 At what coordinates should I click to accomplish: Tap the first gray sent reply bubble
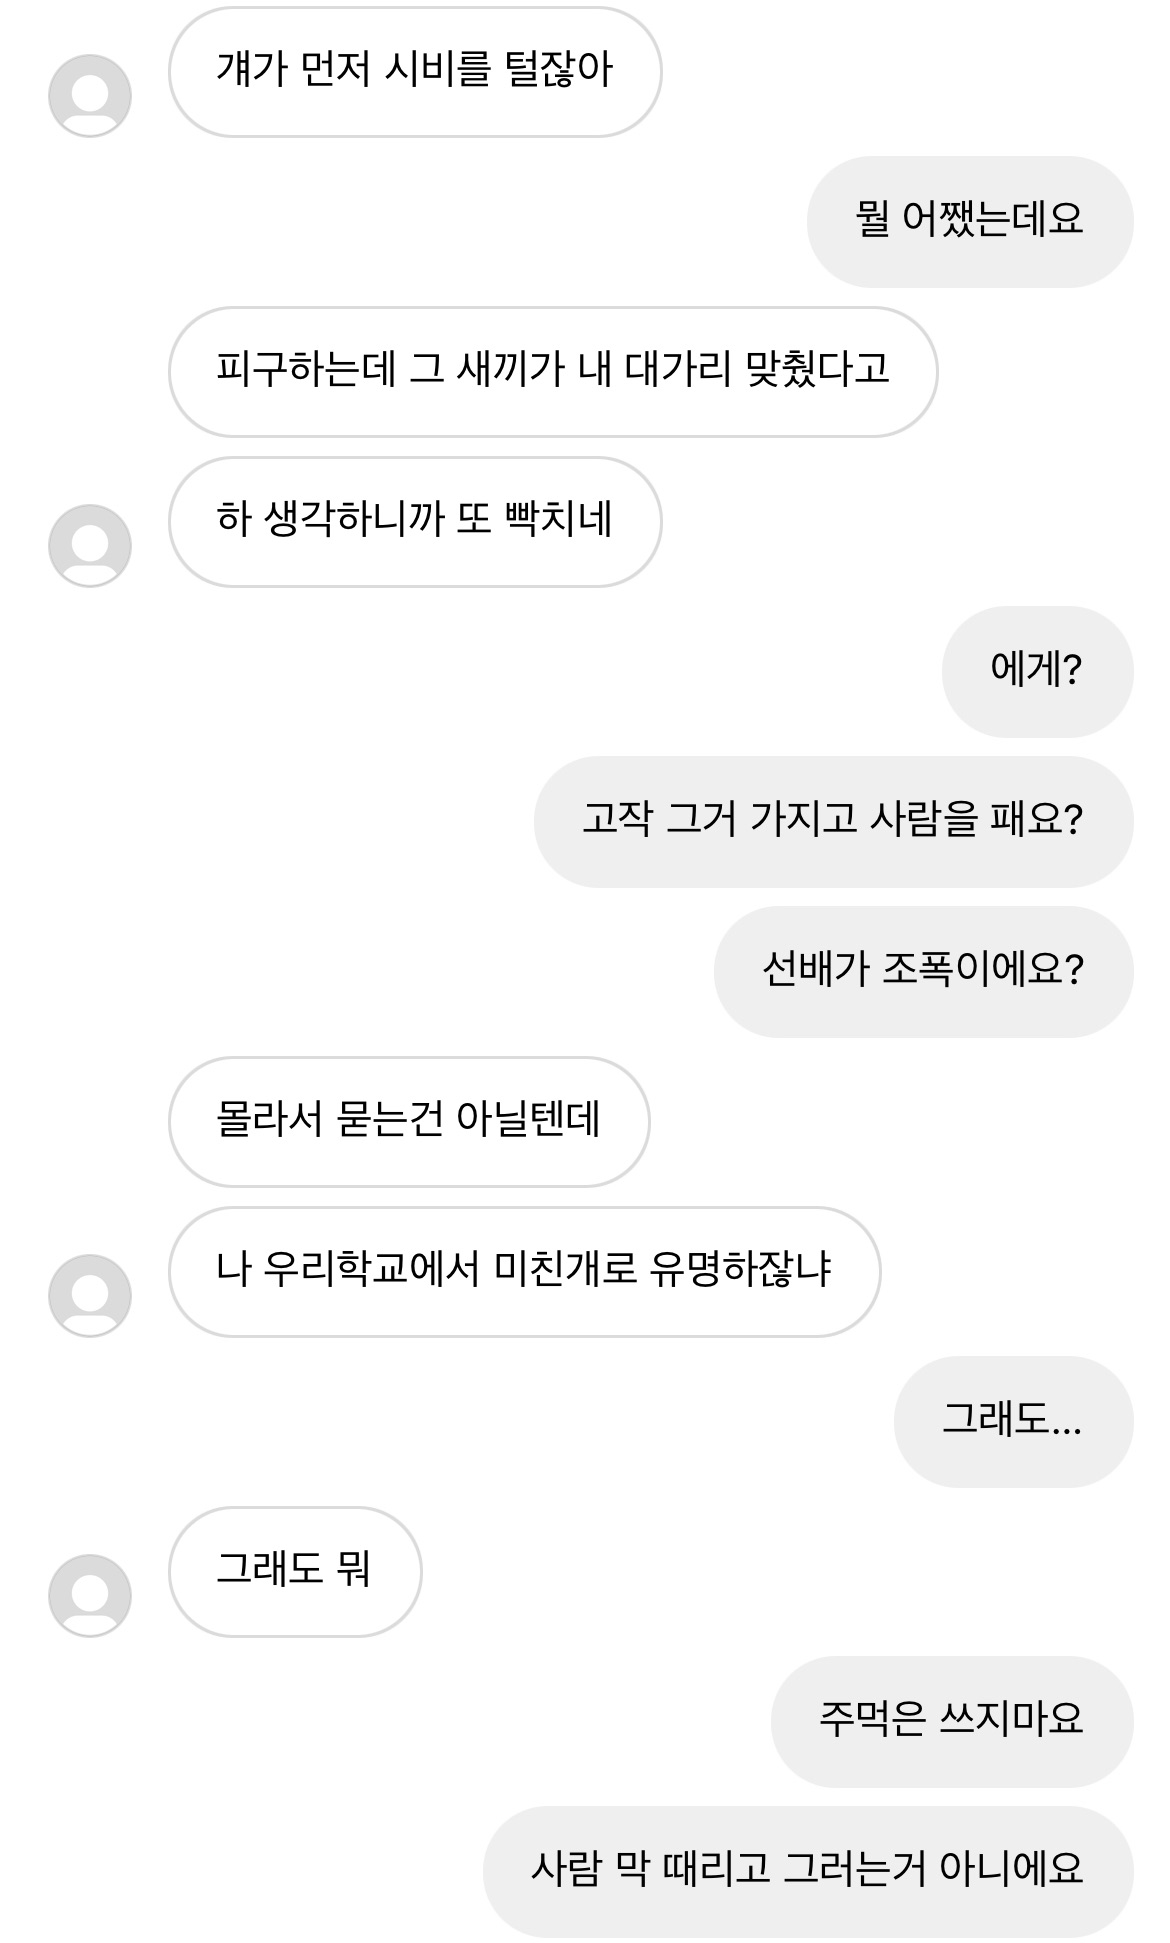(969, 221)
